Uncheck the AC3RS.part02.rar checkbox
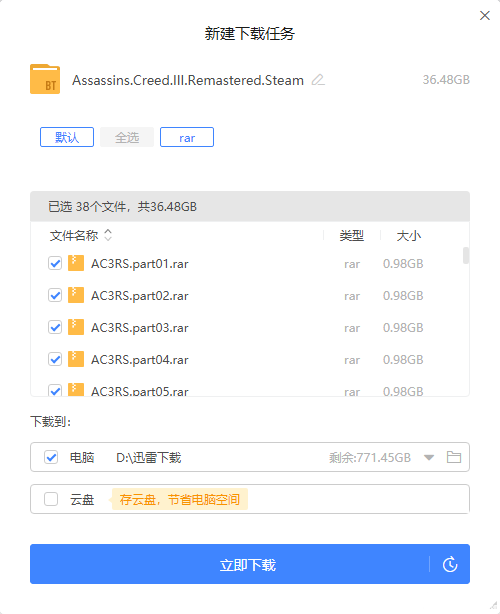The image size is (500, 614). point(55,295)
